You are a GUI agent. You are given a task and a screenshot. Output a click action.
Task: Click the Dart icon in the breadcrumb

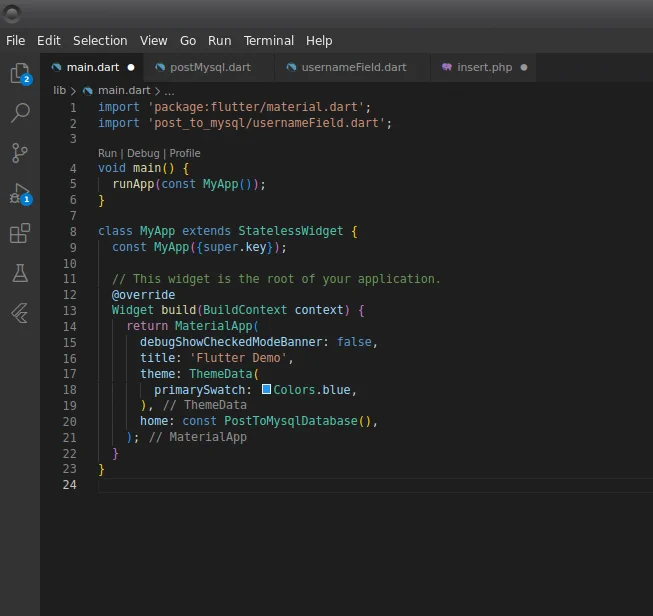tap(87, 90)
